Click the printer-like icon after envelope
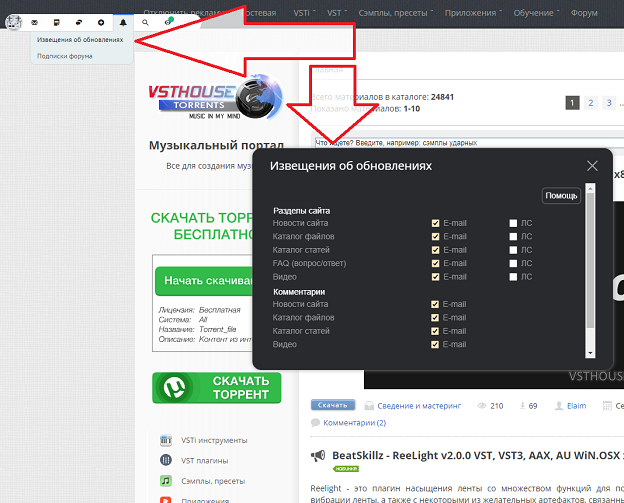The height and width of the screenshot is (503, 624). [x=57, y=23]
